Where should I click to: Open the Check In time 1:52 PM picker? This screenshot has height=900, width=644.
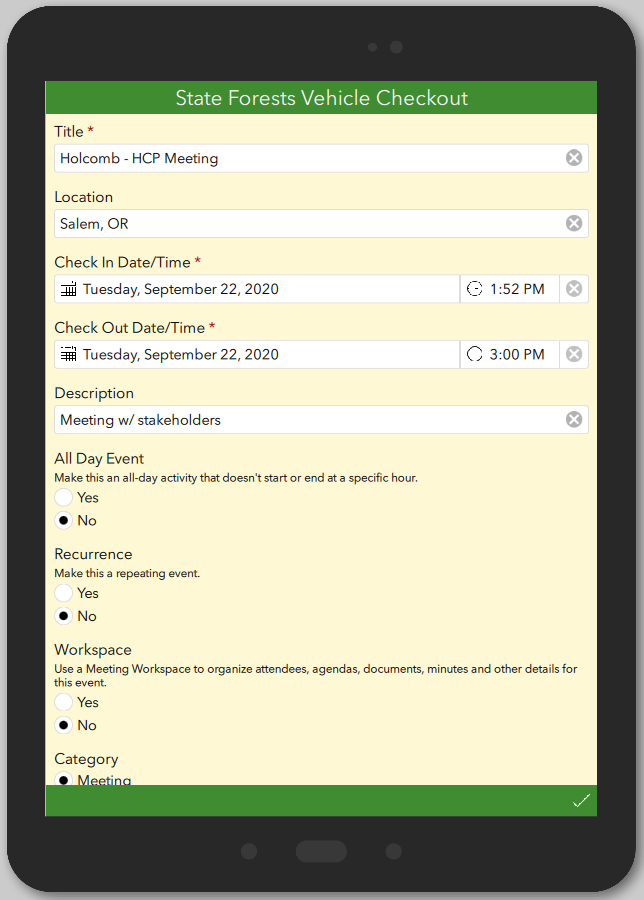click(x=510, y=289)
